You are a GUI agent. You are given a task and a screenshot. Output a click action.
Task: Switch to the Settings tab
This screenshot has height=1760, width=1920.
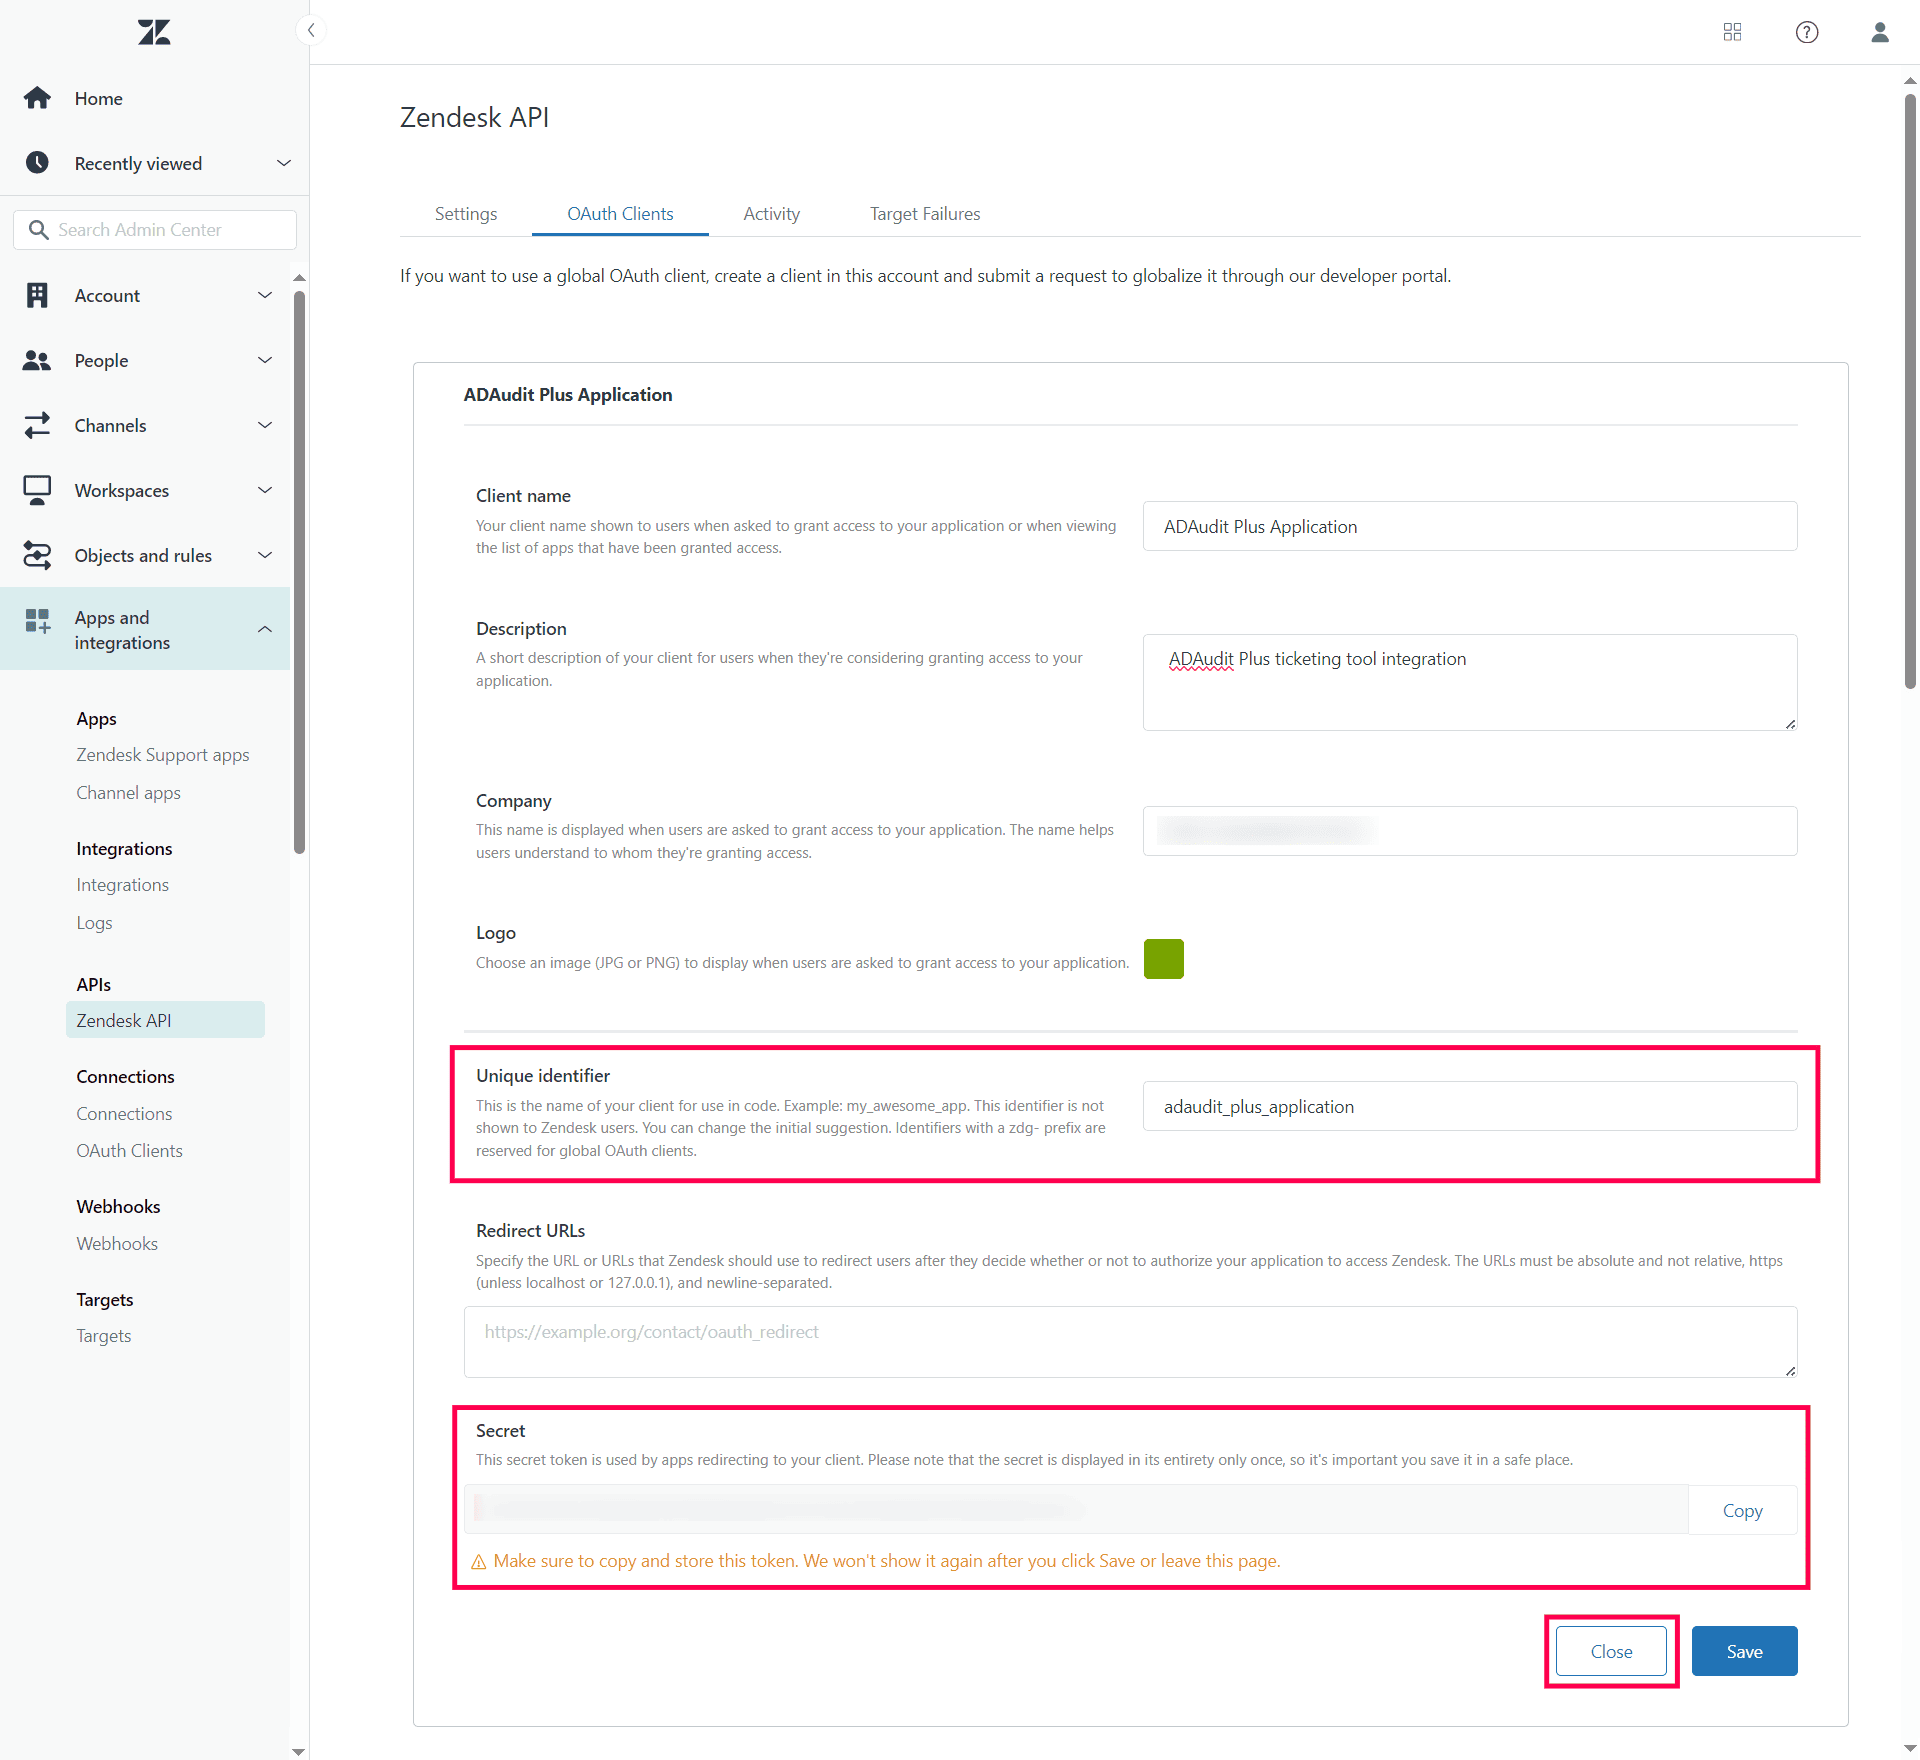pyautogui.click(x=465, y=214)
